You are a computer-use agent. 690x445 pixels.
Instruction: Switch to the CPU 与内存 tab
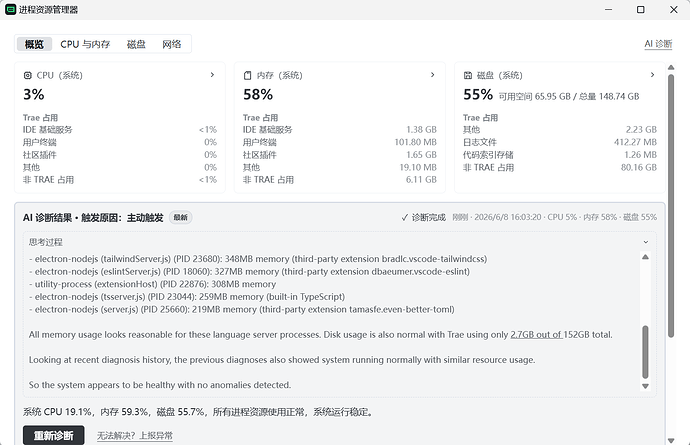[85, 44]
